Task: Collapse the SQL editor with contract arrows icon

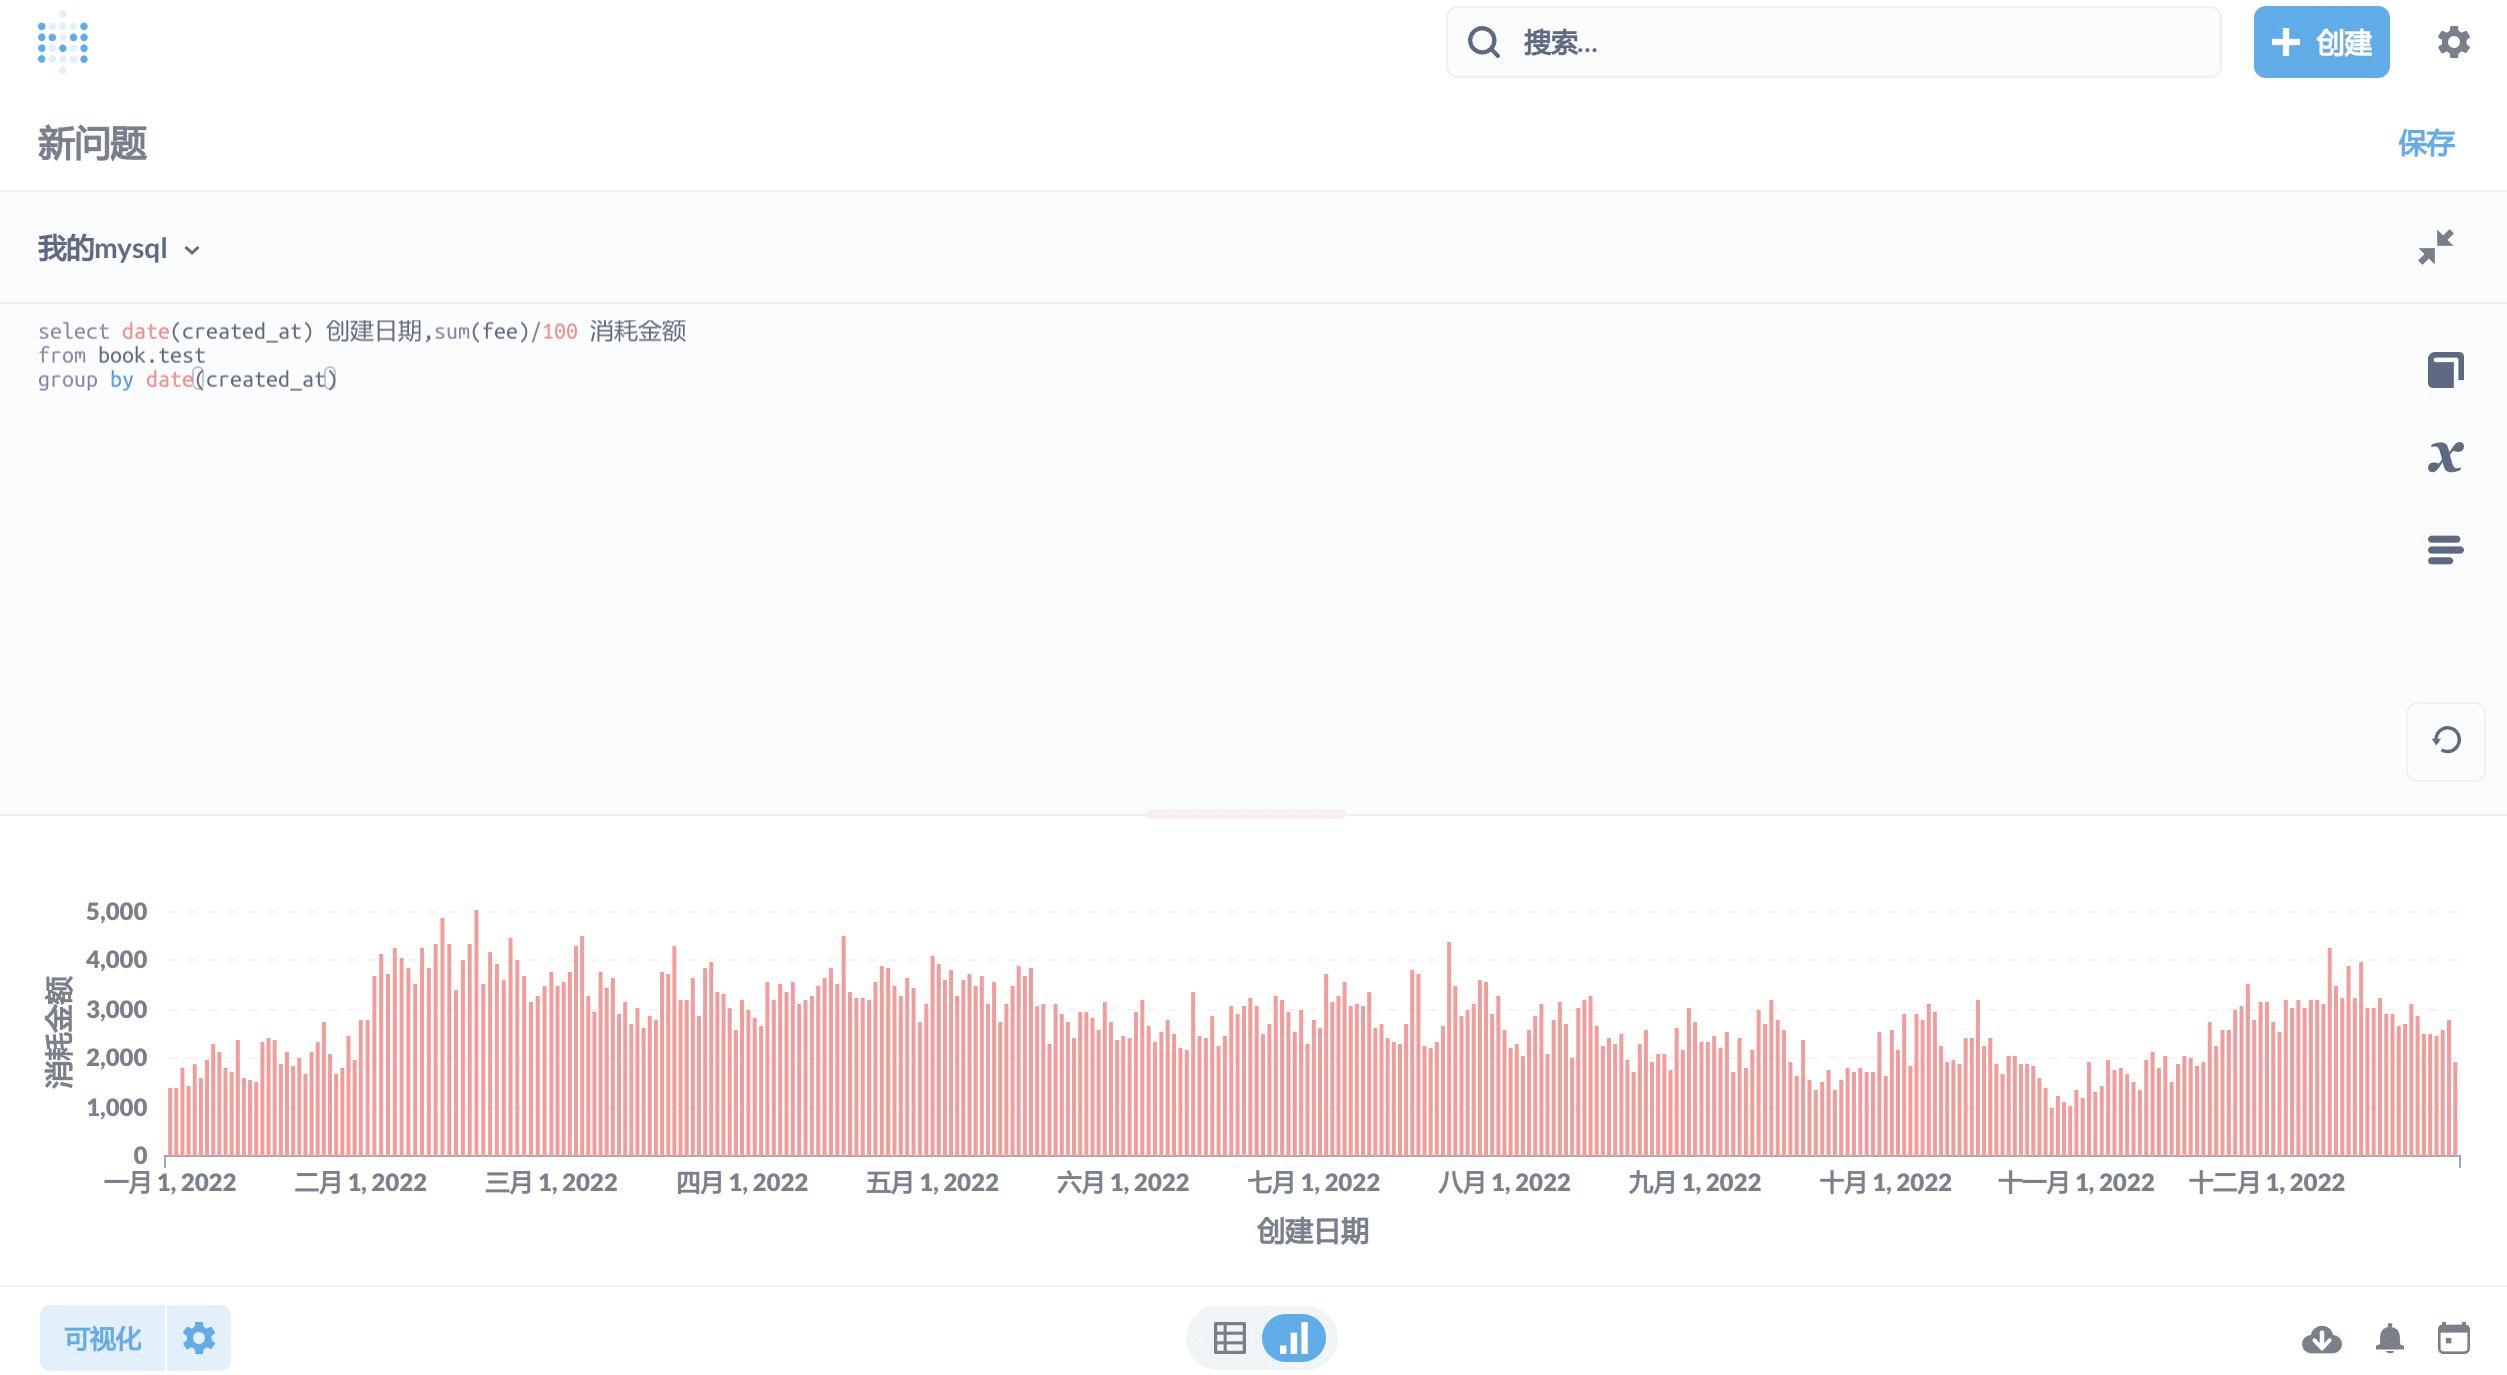Action: (x=2435, y=247)
